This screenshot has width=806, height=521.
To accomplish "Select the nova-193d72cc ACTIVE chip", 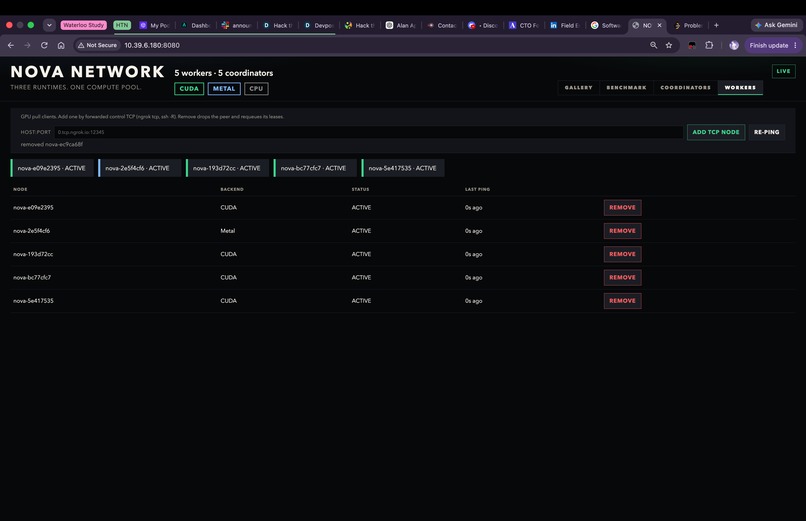I will (x=227, y=168).
